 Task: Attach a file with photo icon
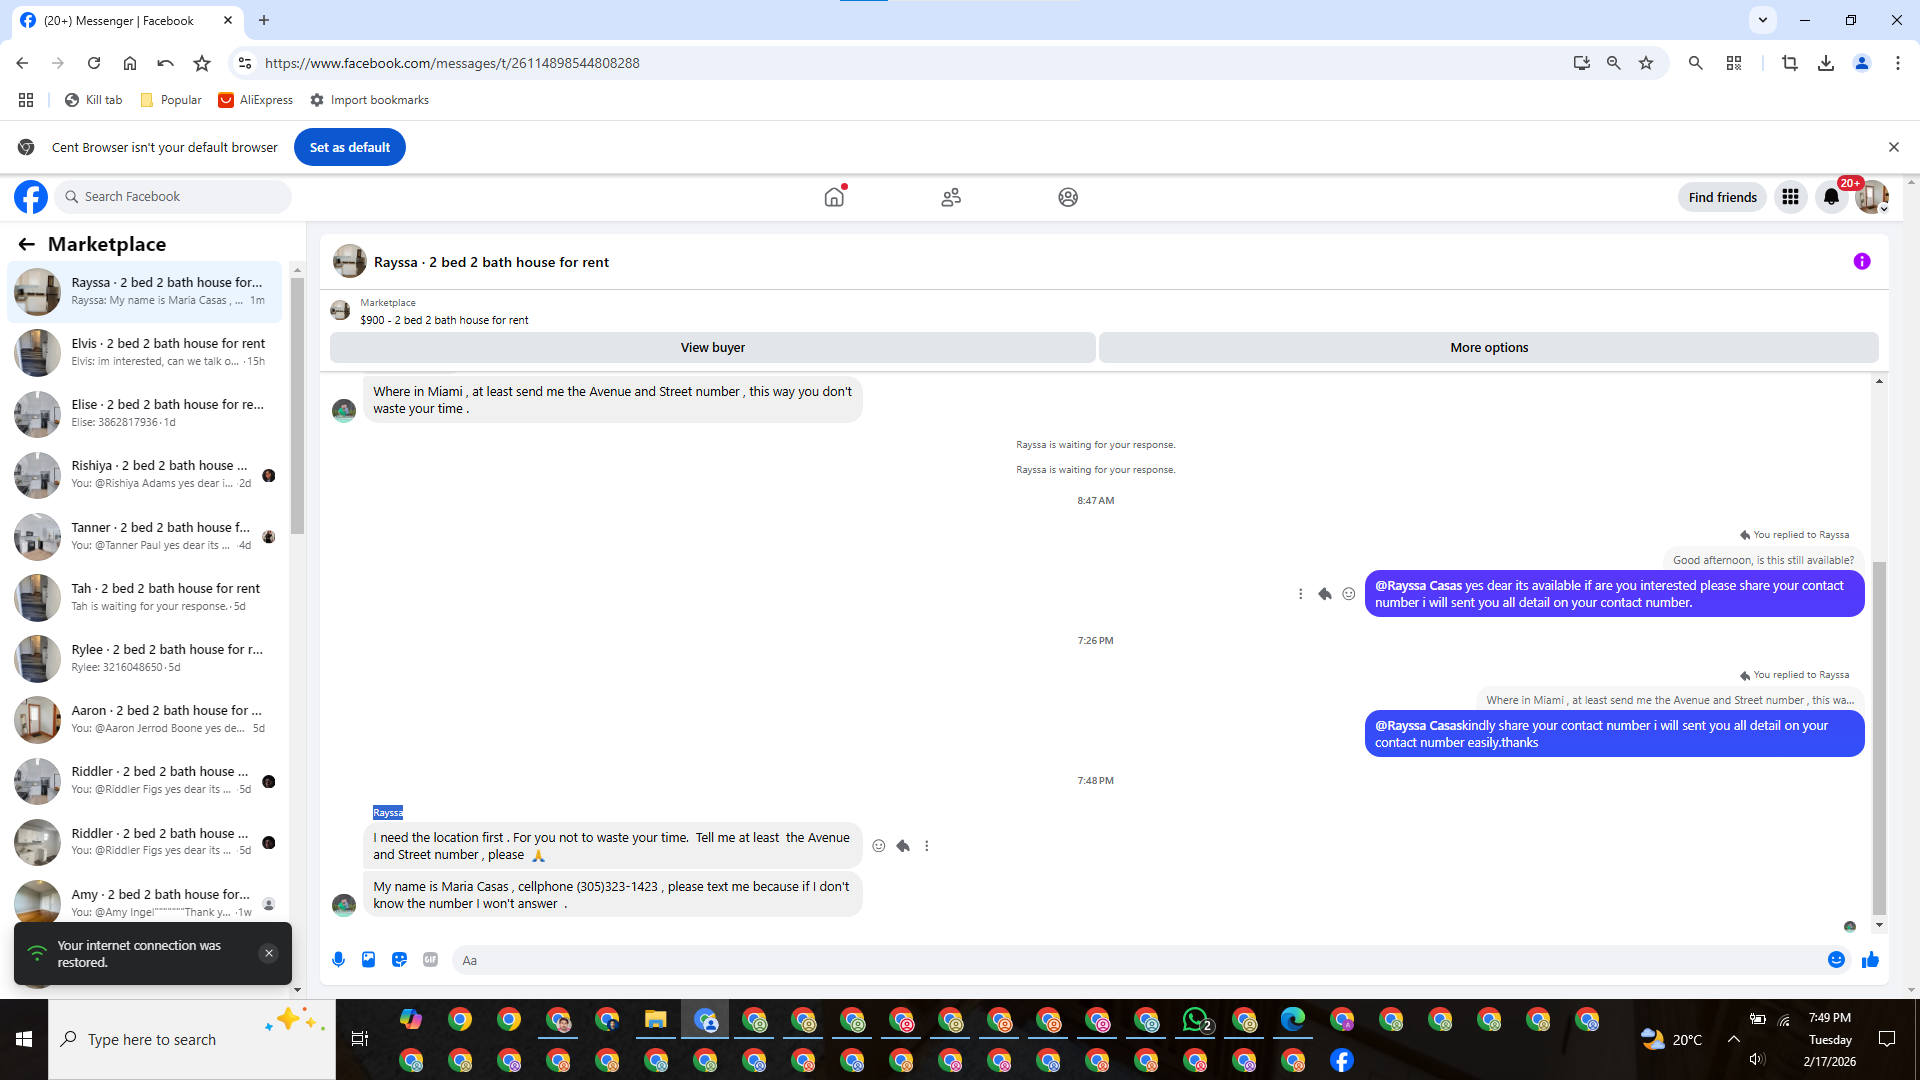[x=369, y=960]
